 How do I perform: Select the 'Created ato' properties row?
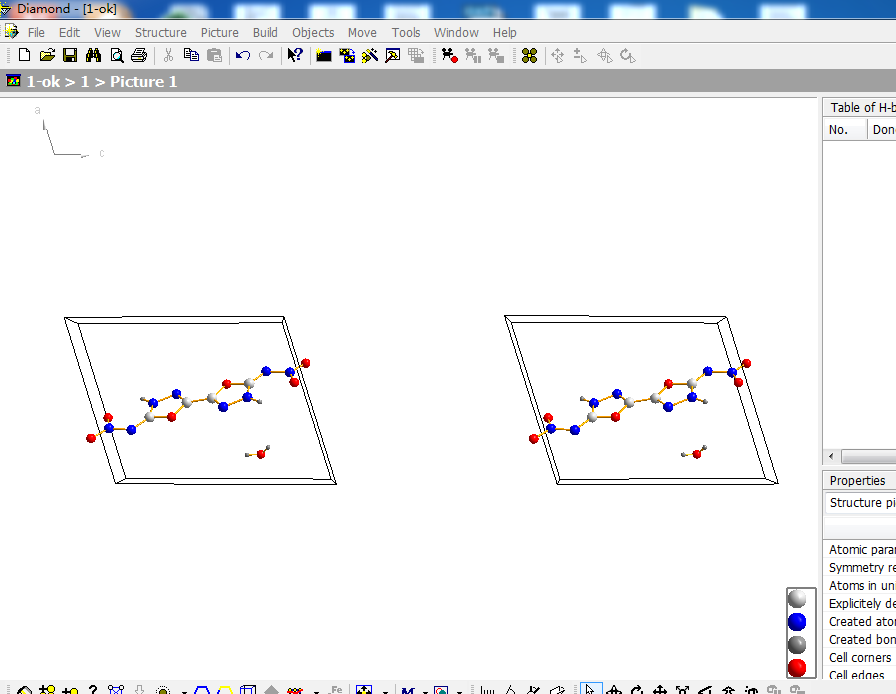pyautogui.click(x=861, y=621)
